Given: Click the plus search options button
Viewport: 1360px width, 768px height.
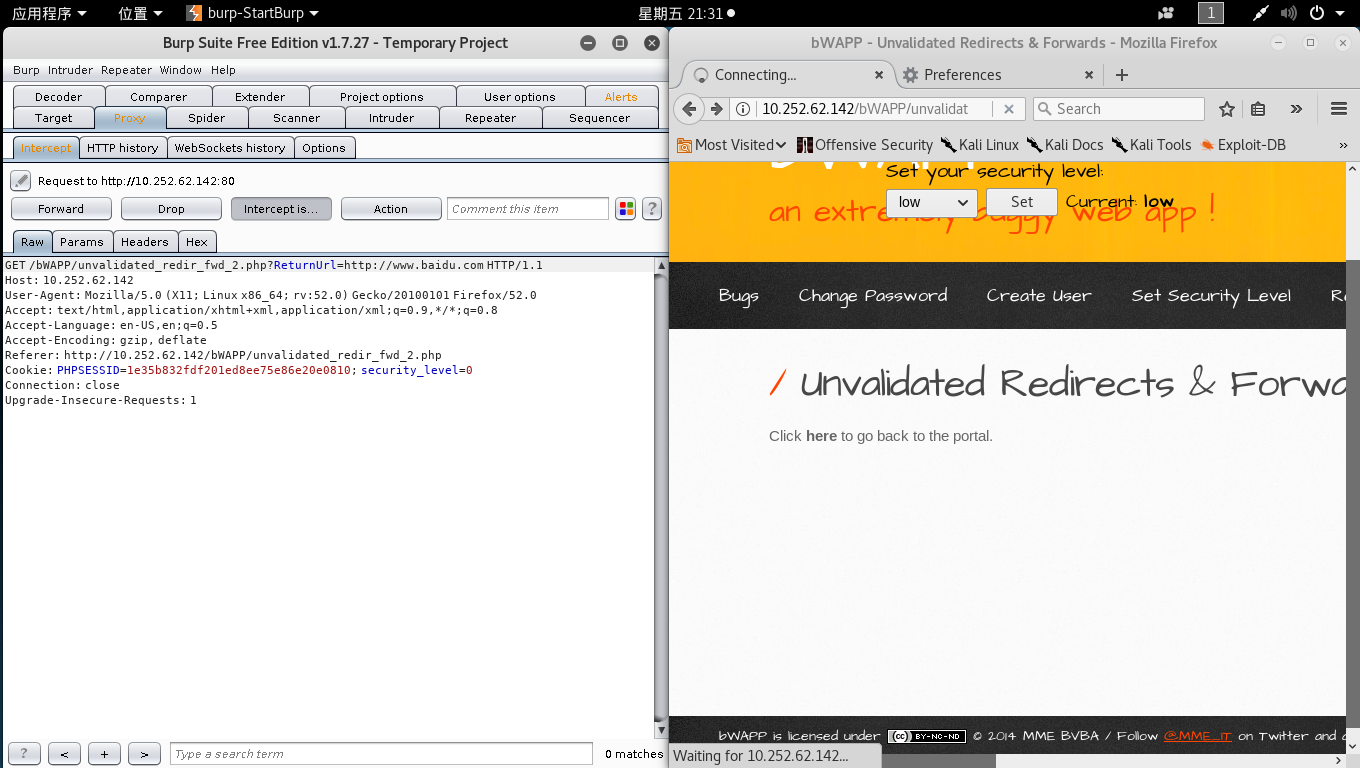Looking at the screenshot, I should point(104,754).
